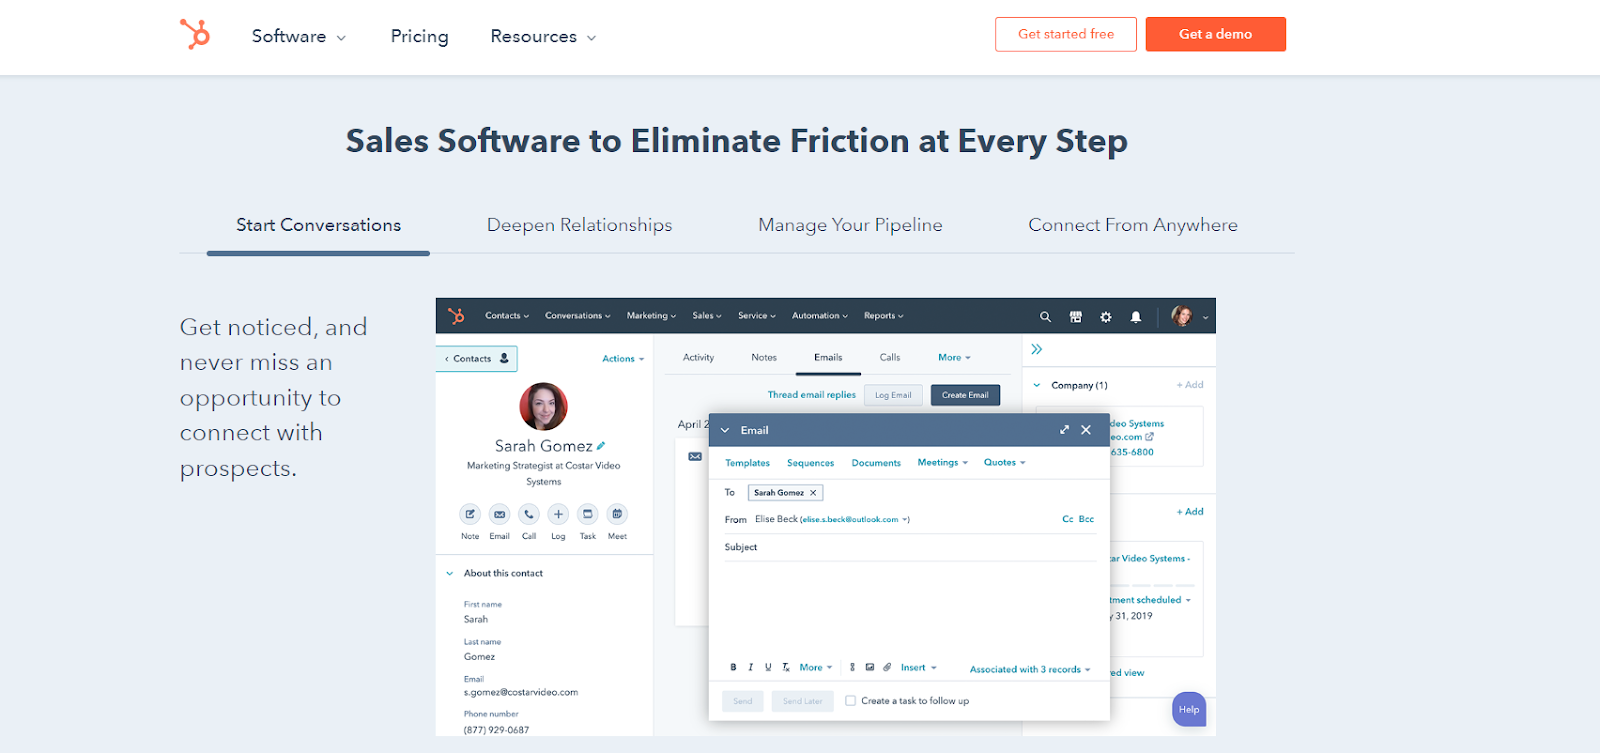Image resolution: width=1600 pixels, height=753 pixels.
Task: Click the Note action icon under Sarah Gomez
Action: pos(470,514)
